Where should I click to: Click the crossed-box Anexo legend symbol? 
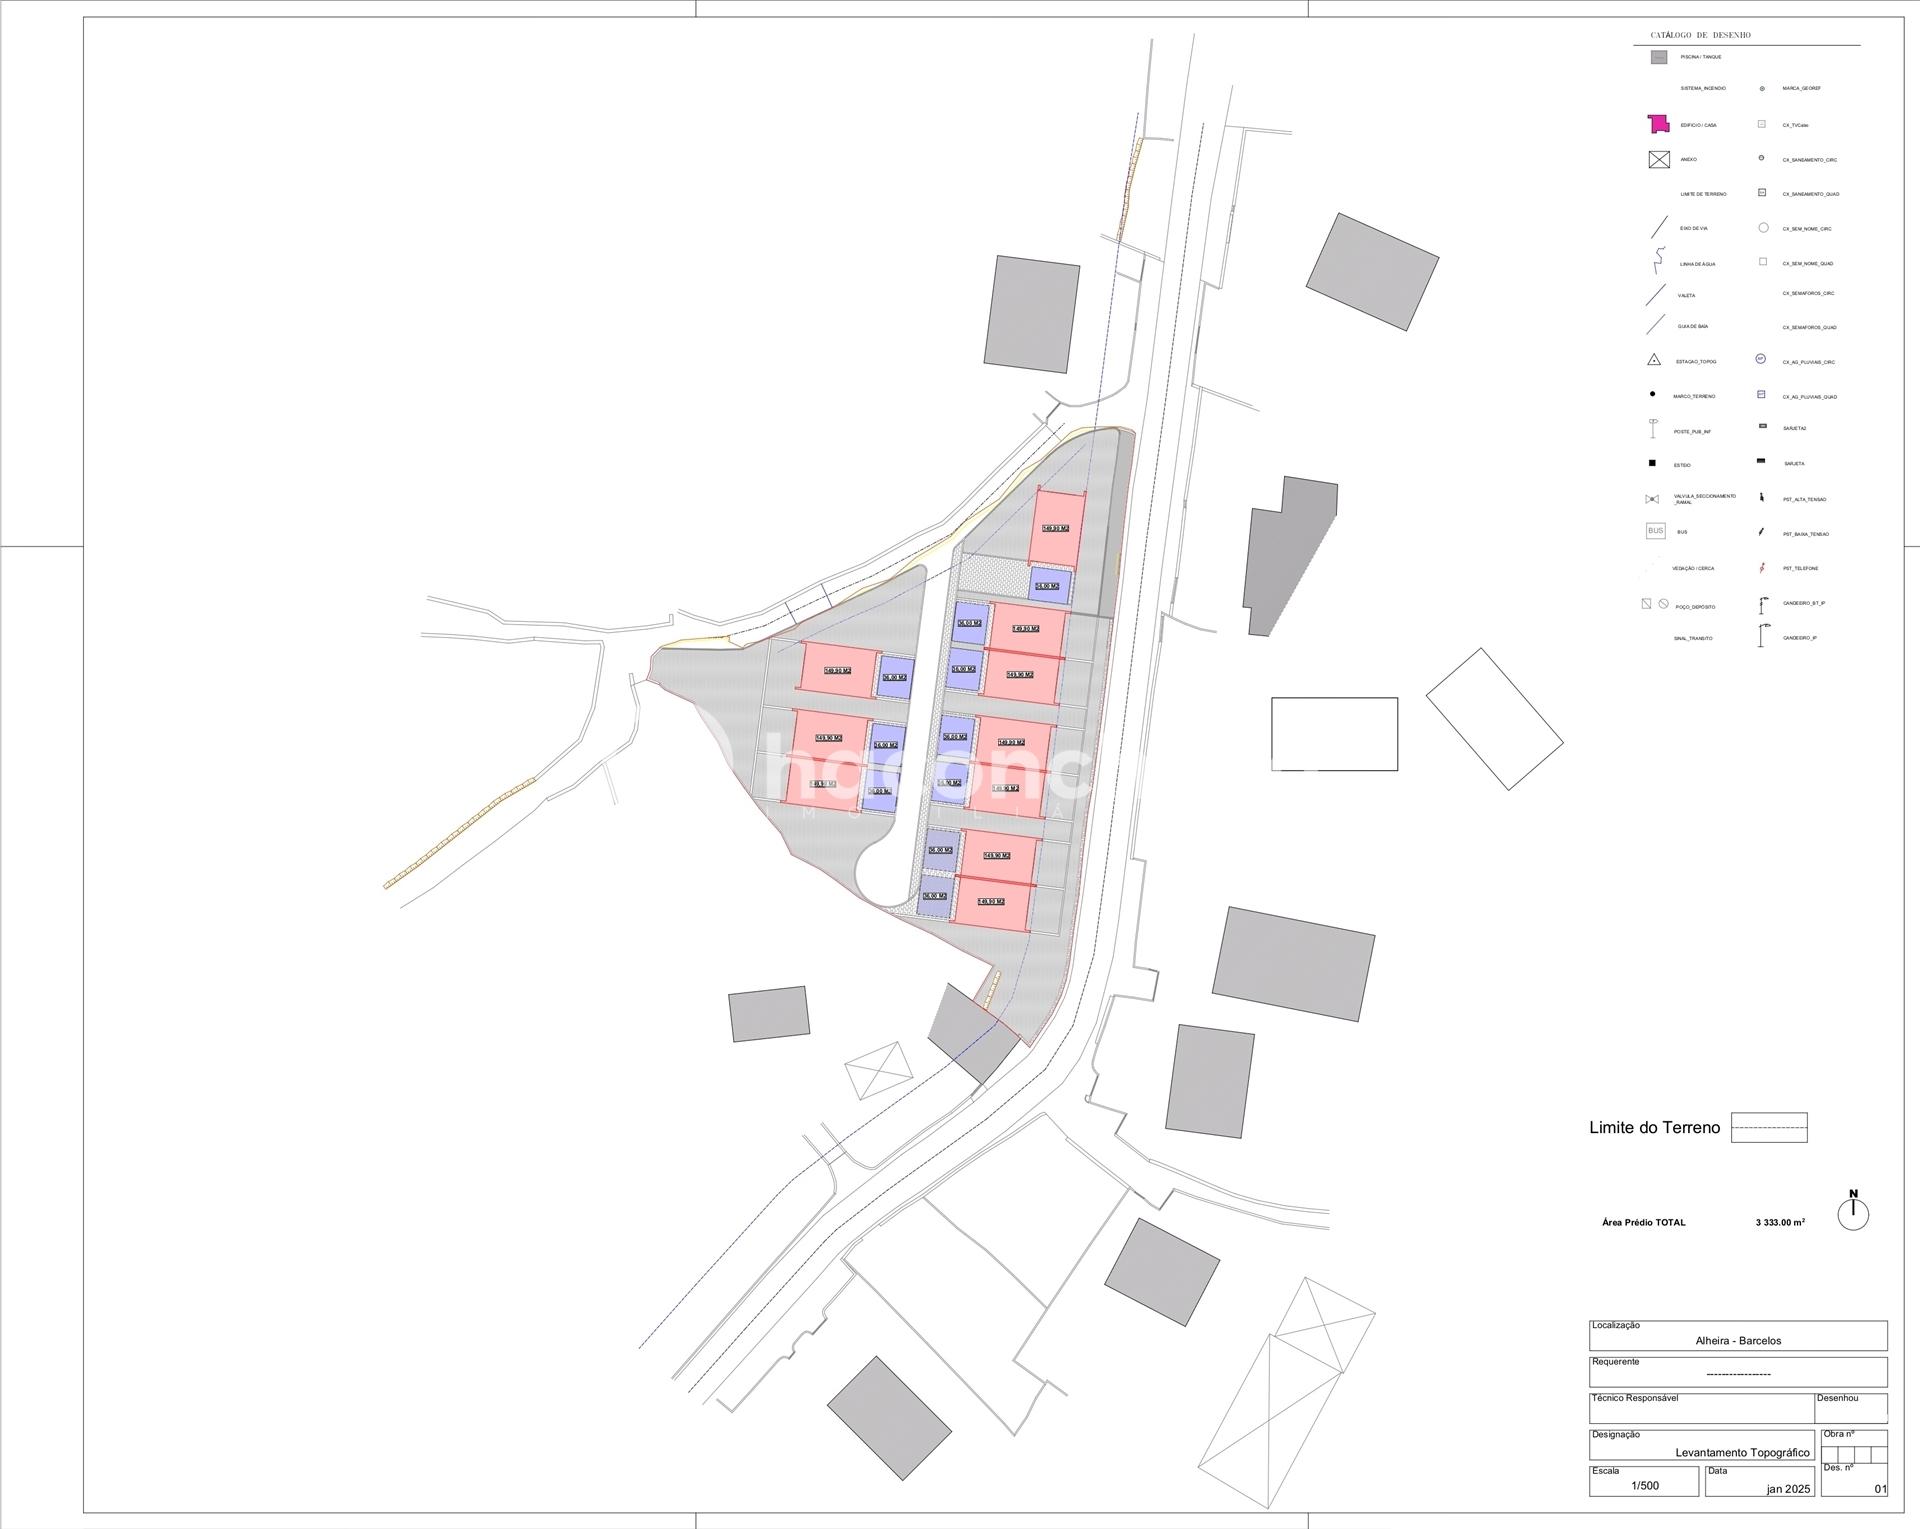click(1658, 159)
